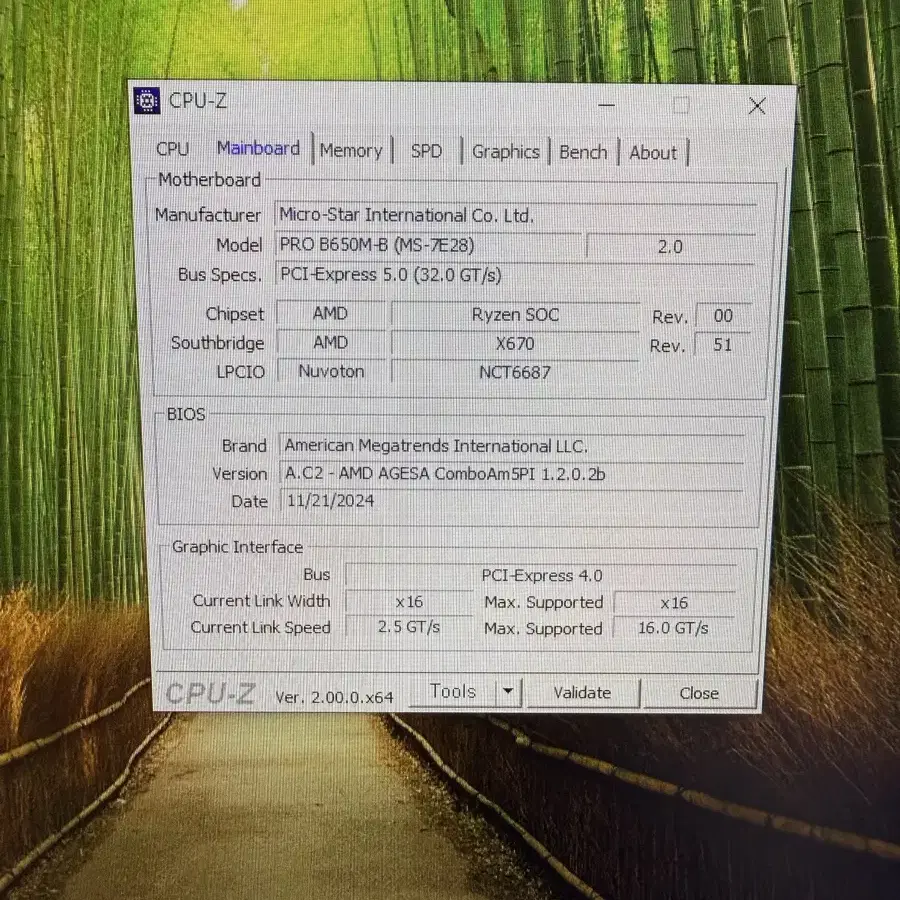Select BIOS brand American Megatrends International LLC.
This screenshot has width=900, height=900.
click(512, 446)
